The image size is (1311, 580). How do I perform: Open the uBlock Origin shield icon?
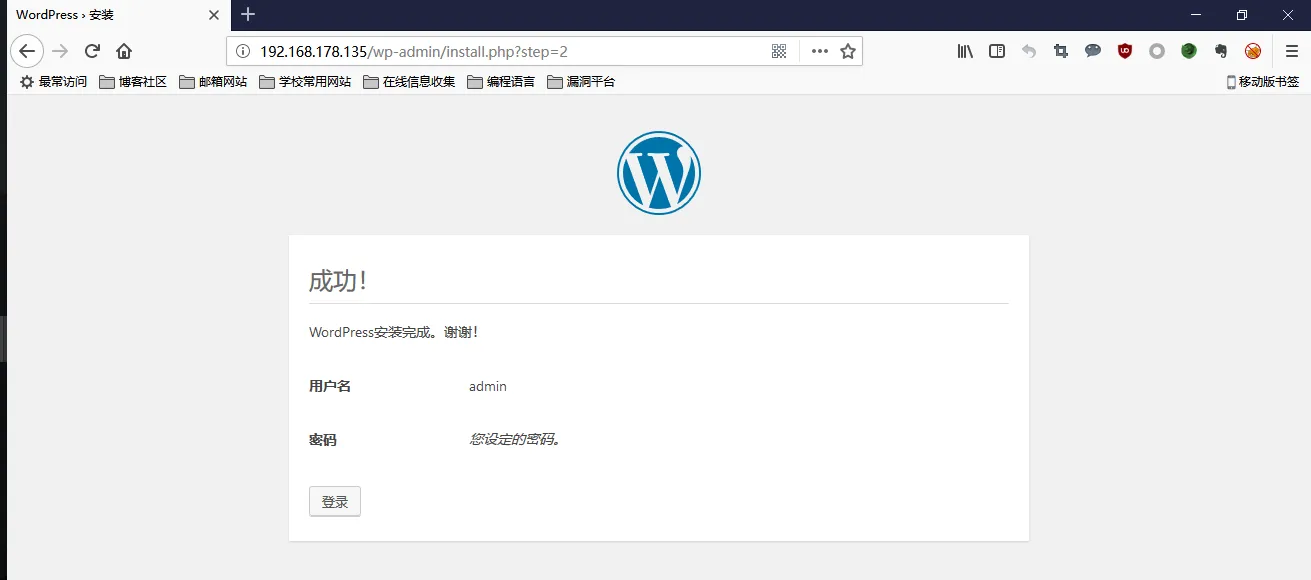click(x=1125, y=51)
